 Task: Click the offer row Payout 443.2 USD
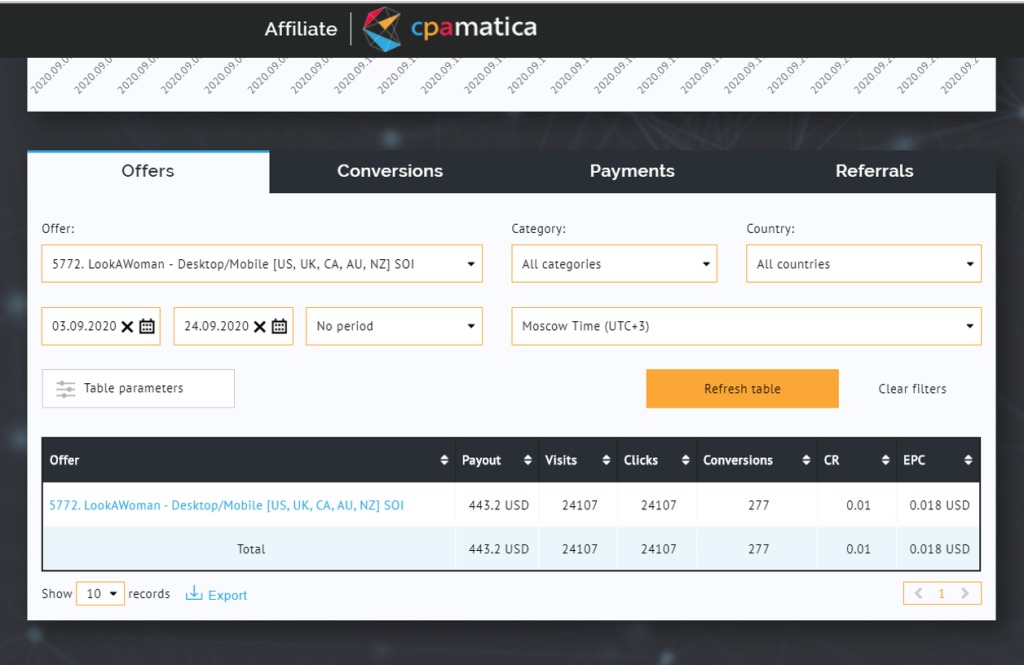[x=498, y=505]
